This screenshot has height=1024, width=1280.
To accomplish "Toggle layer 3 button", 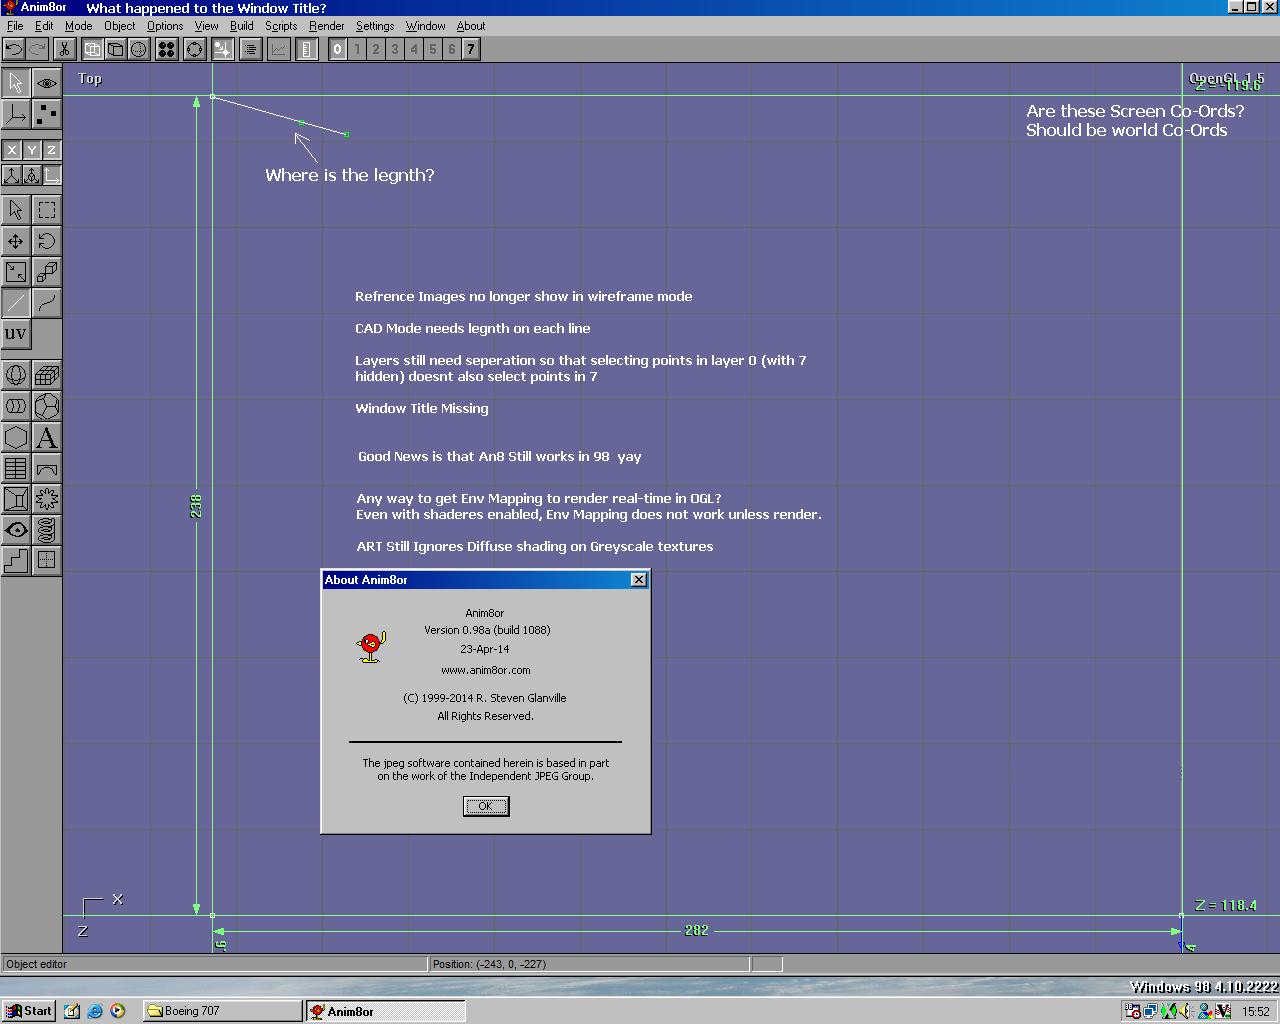I will (x=395, y=48).
